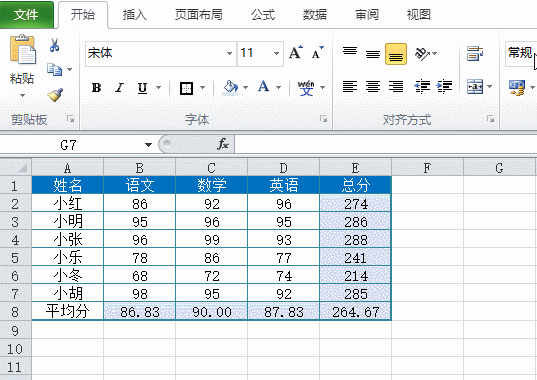Expand the font color palette arrow

[x=278, y=88]
